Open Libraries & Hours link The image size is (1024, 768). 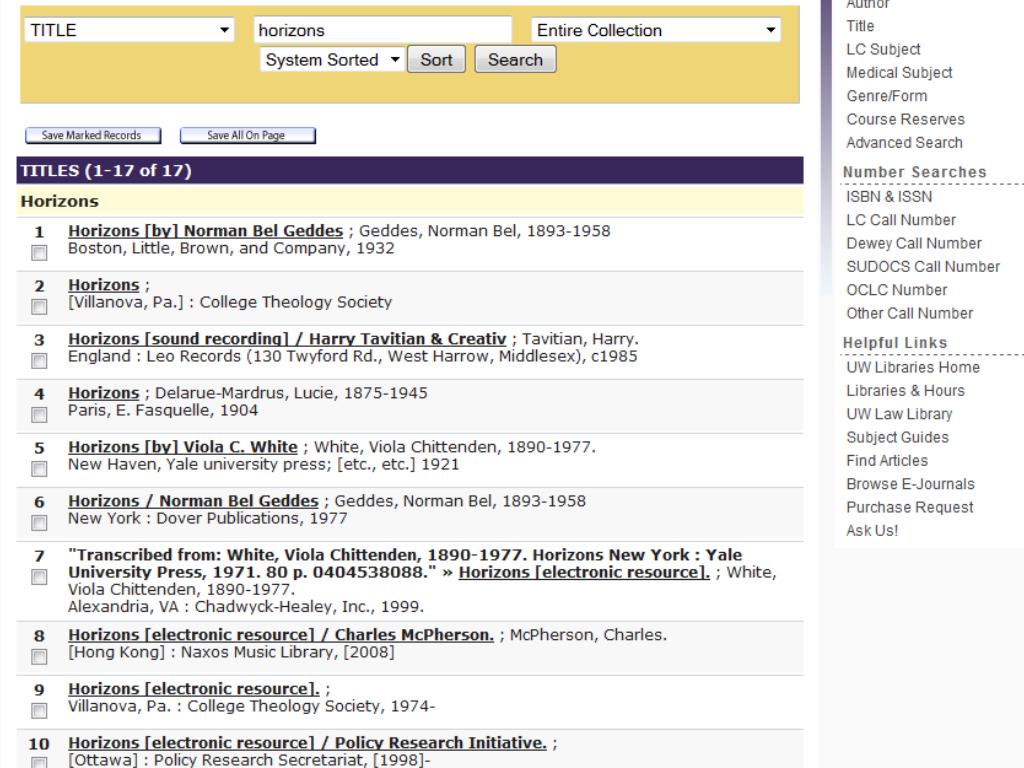(905, 391)
